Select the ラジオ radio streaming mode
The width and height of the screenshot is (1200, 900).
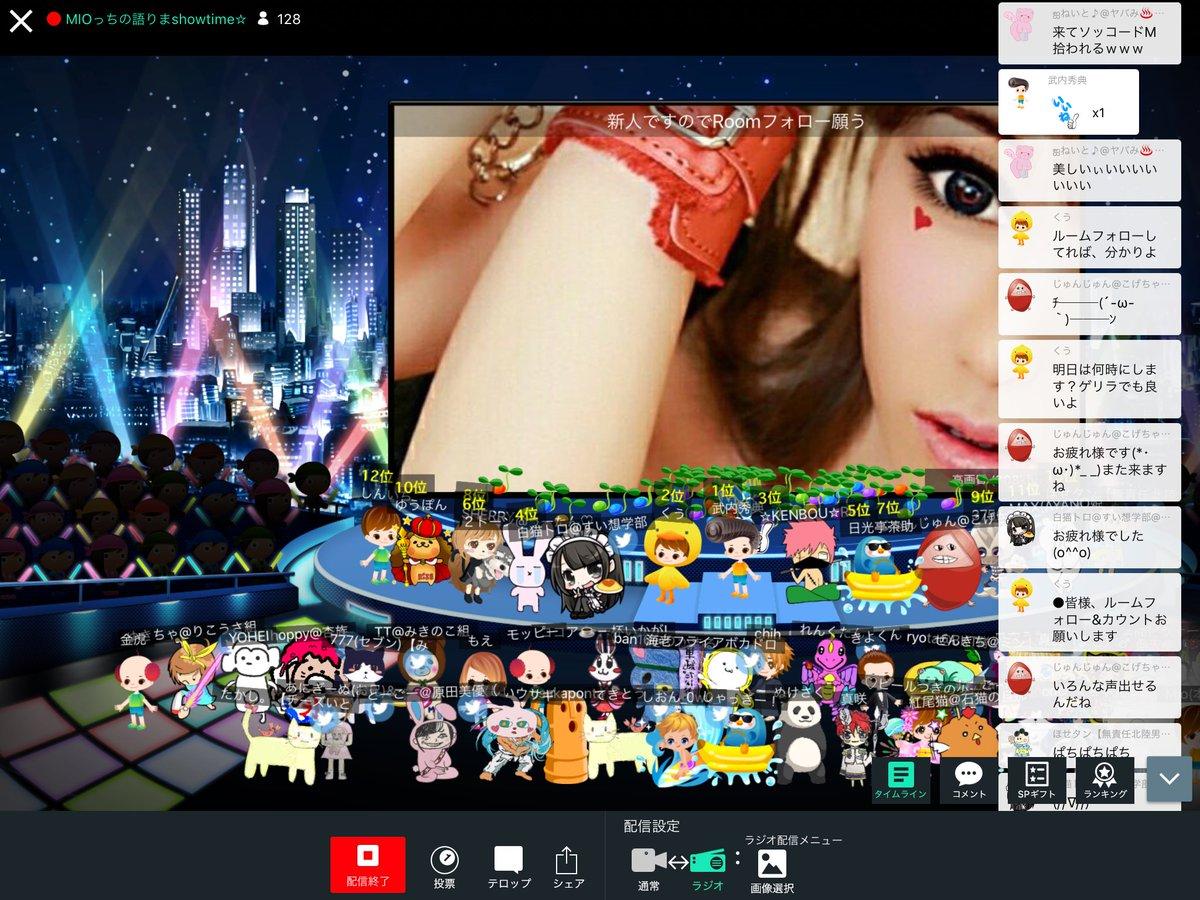point(707,868)
